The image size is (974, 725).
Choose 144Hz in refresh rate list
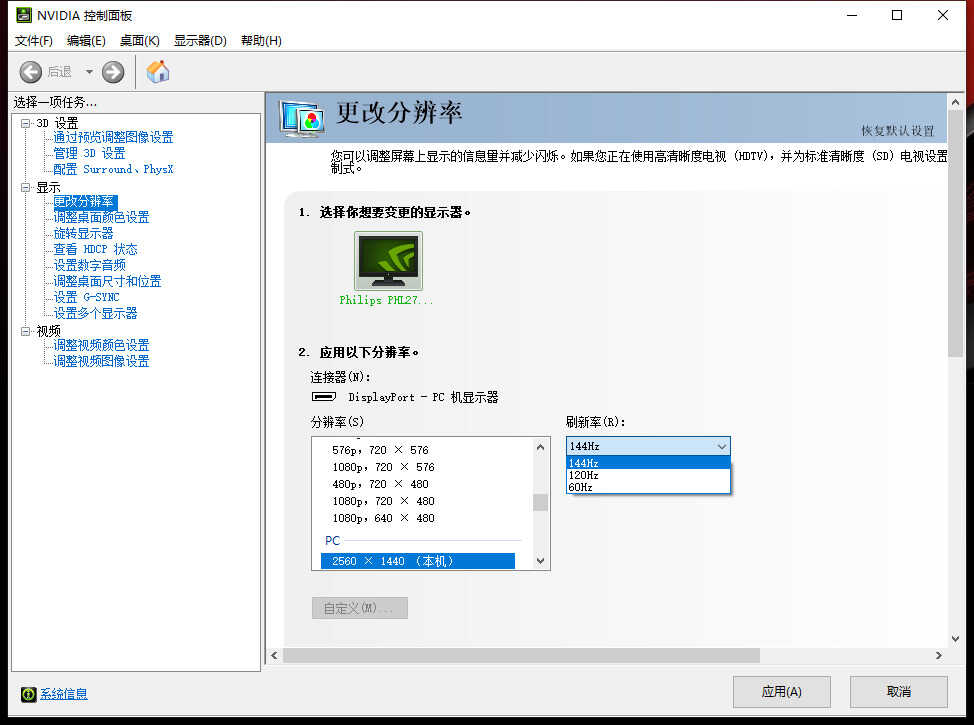pos(648,463)
